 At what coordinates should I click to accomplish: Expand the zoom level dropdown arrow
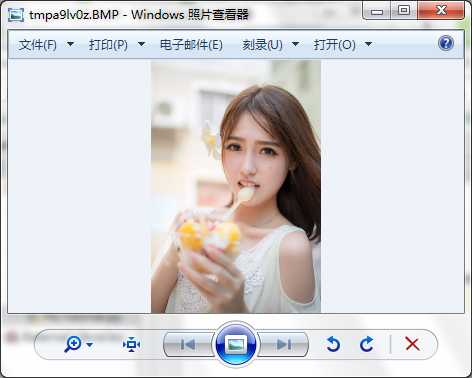(x=90, y=344)
